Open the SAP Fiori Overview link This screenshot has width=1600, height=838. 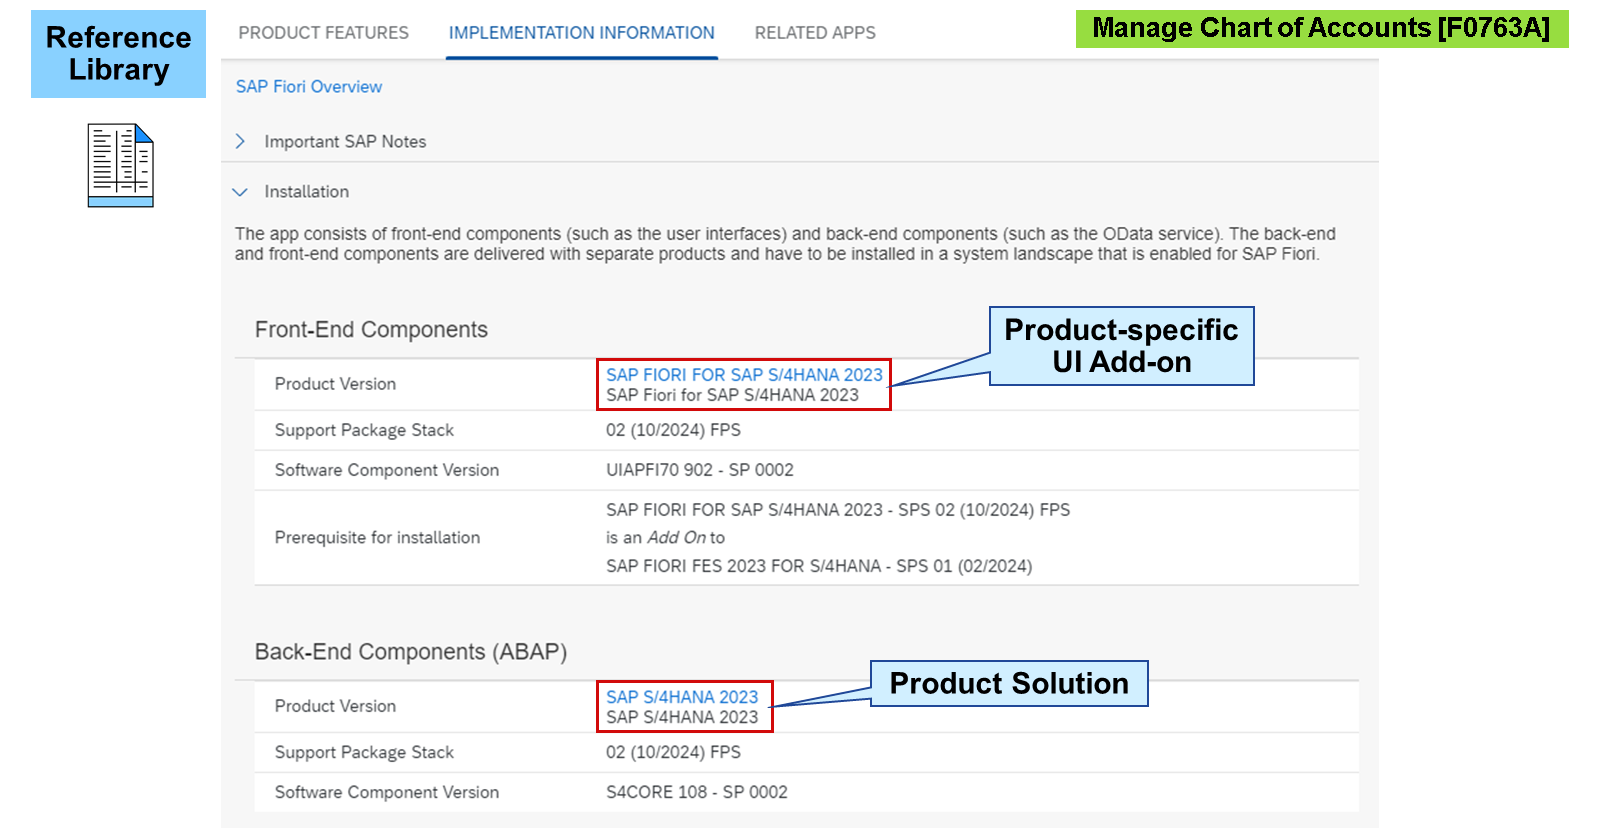tap(309, 87)
